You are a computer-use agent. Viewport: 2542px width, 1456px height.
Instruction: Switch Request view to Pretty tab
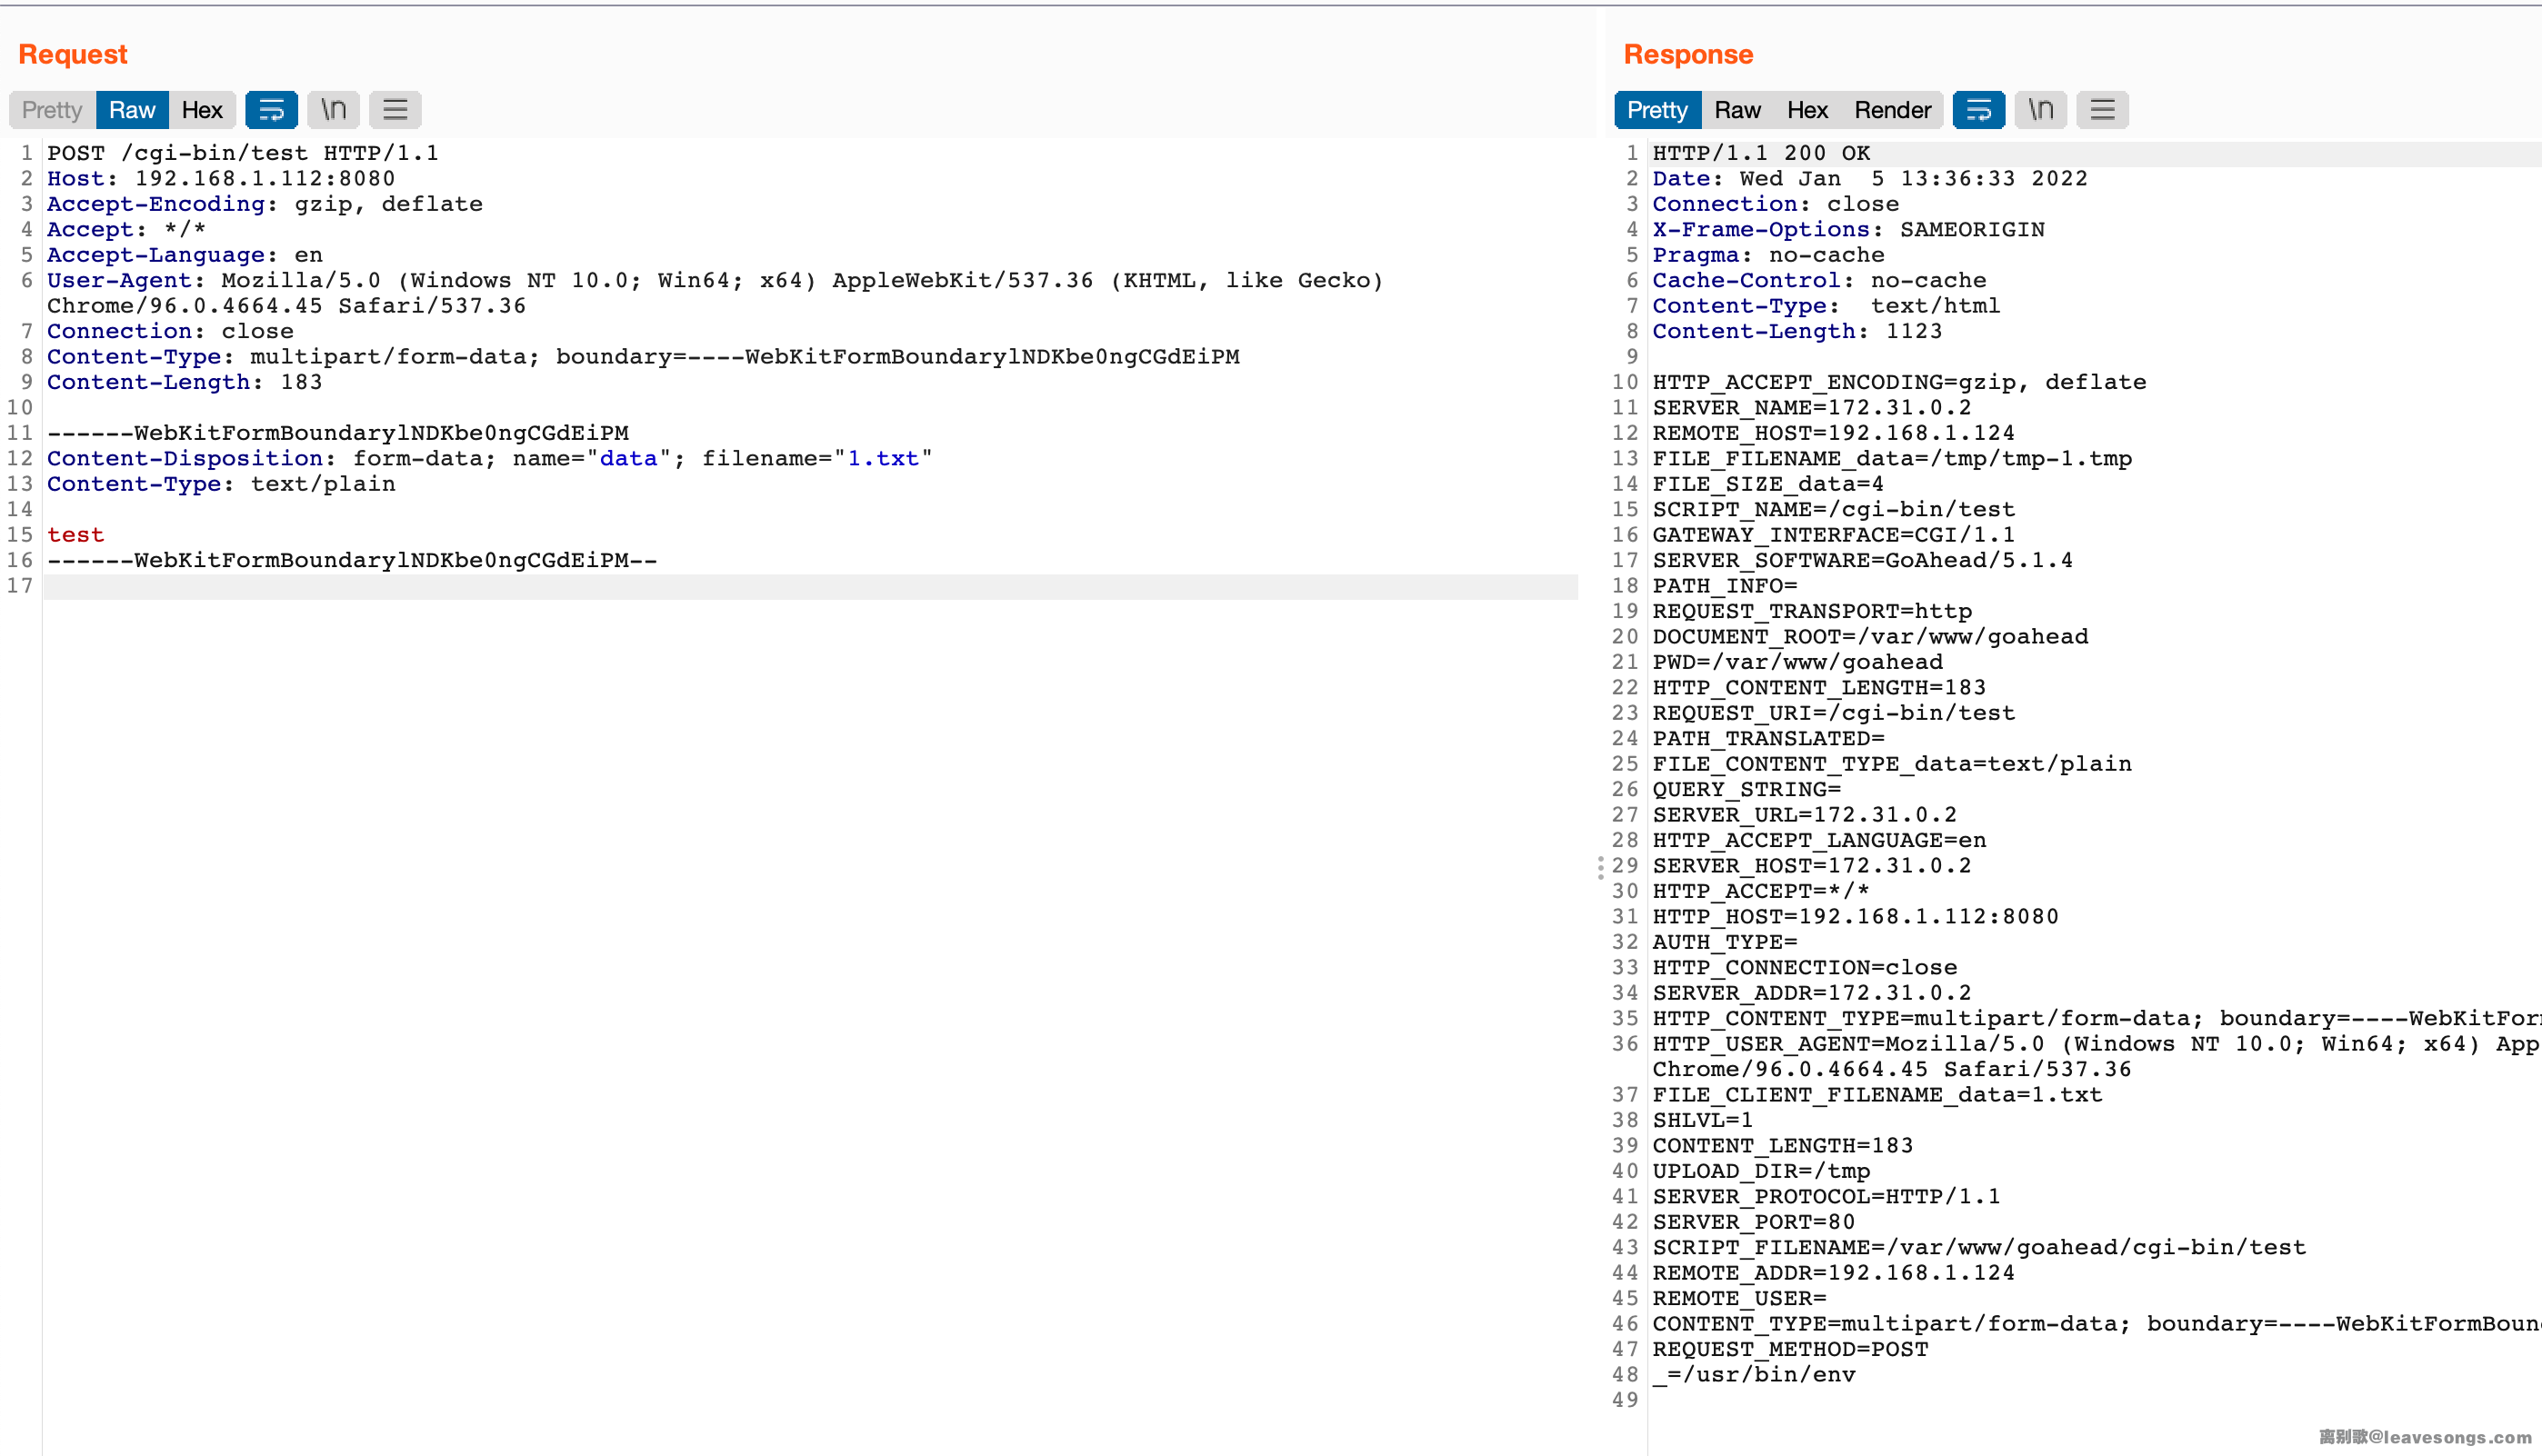(x=52, y=110)
